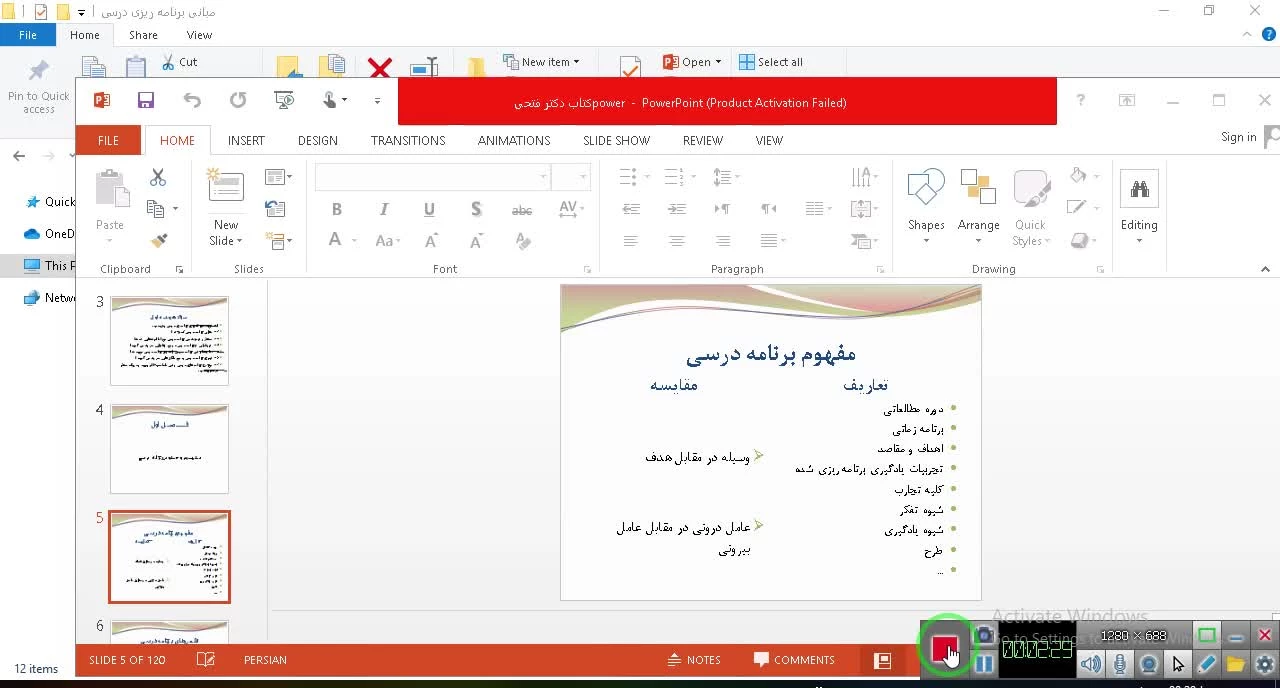Toggle the recorder's microphone input
1280x688 pixels.
(x=1120, y=664)
